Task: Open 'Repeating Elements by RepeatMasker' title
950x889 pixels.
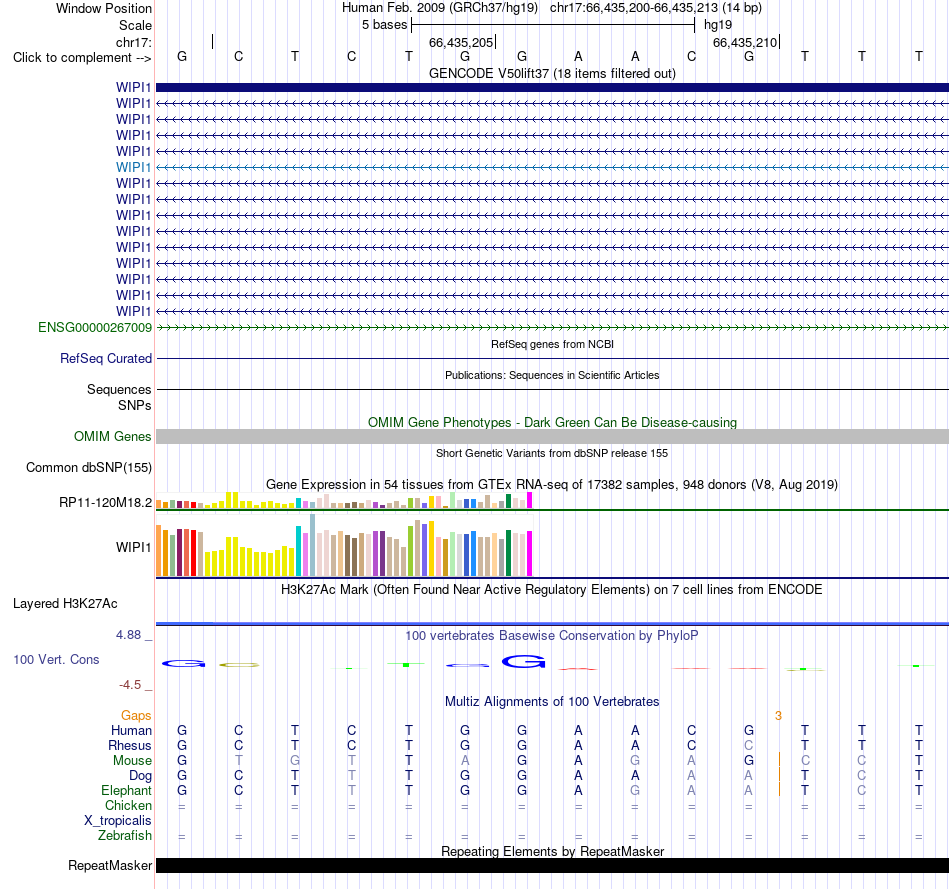Action: coord(552,851)
